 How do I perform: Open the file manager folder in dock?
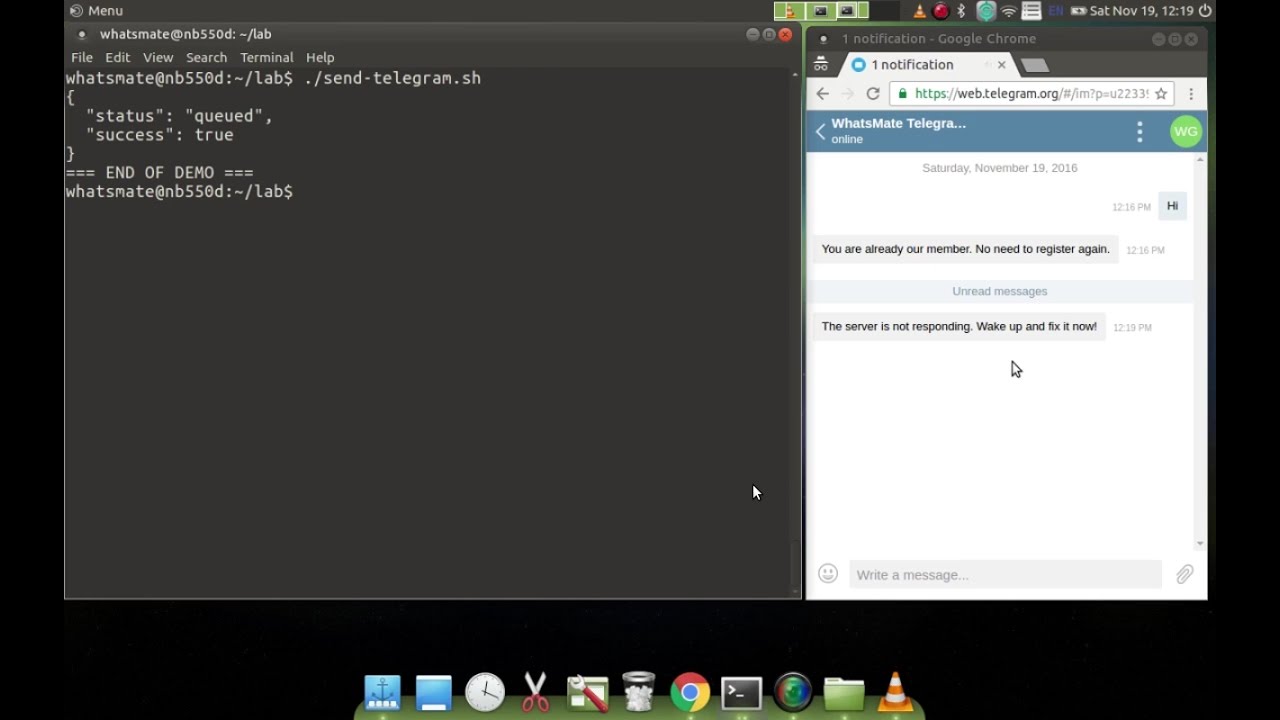844,693
